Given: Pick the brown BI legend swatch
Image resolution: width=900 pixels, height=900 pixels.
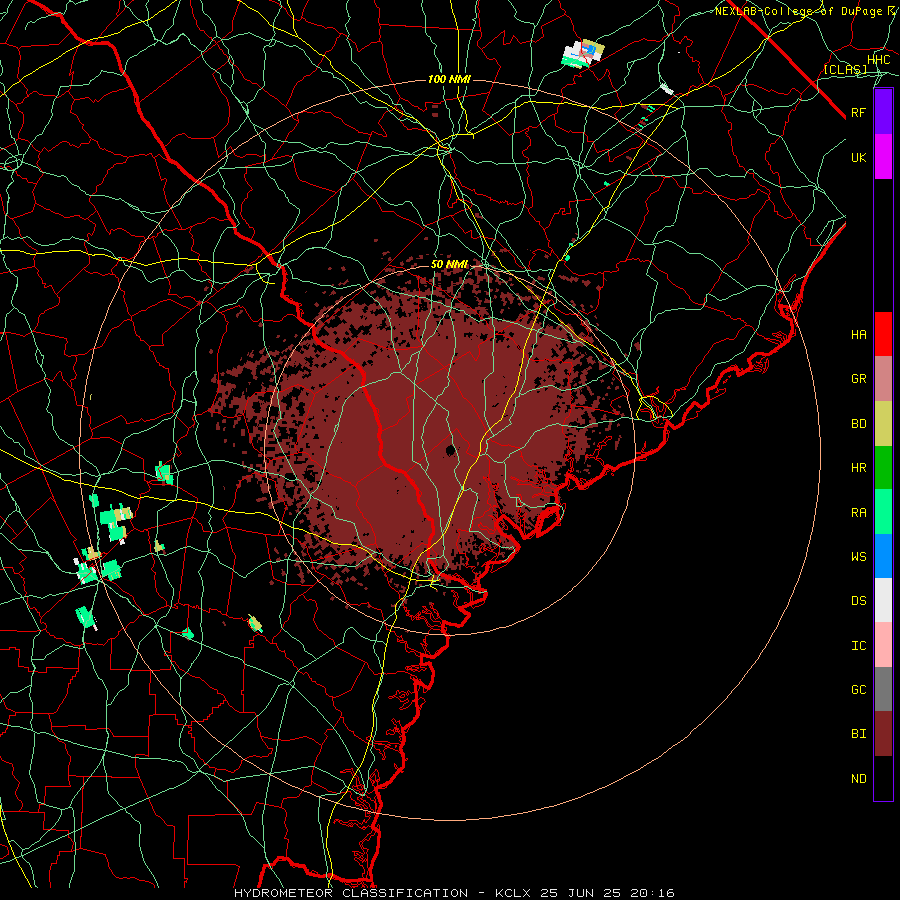Looking at the screenshot, I should 883,734.
